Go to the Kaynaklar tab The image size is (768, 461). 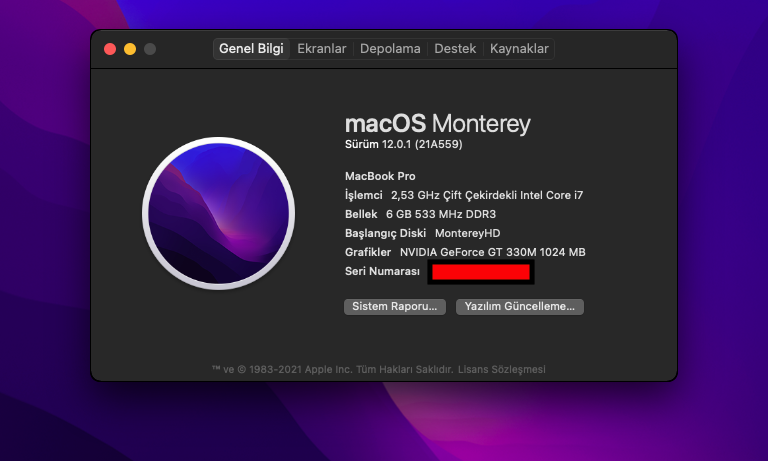tap(519, 49)
